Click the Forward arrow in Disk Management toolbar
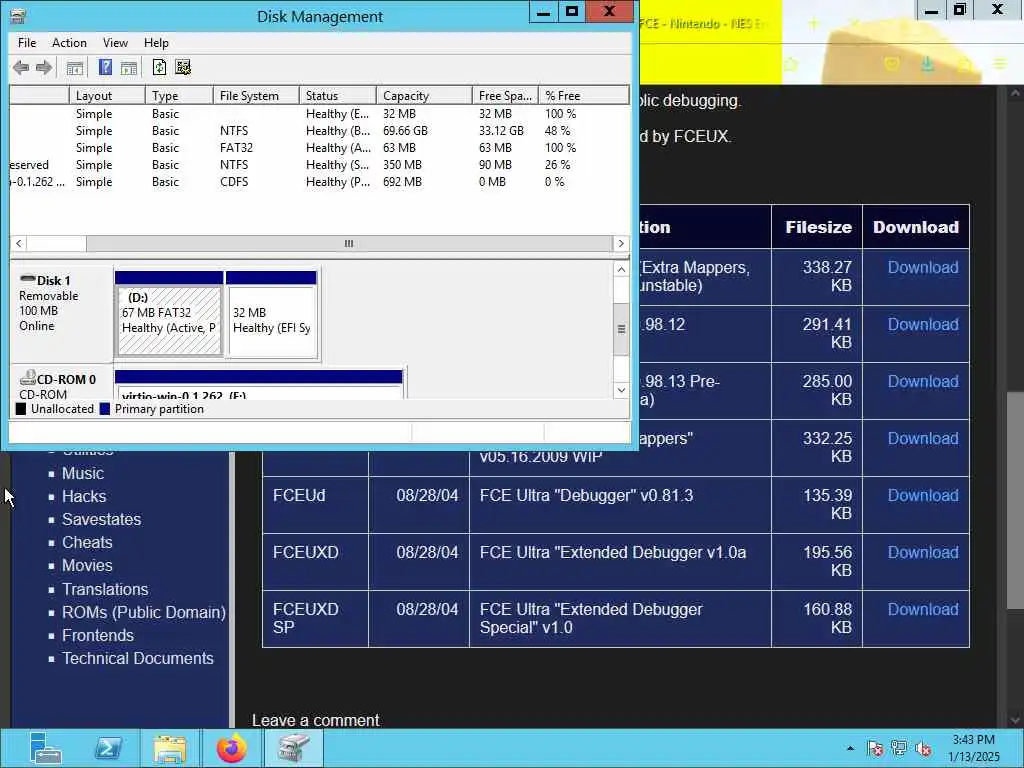1024x768 pixels. (x=44, y=67)
